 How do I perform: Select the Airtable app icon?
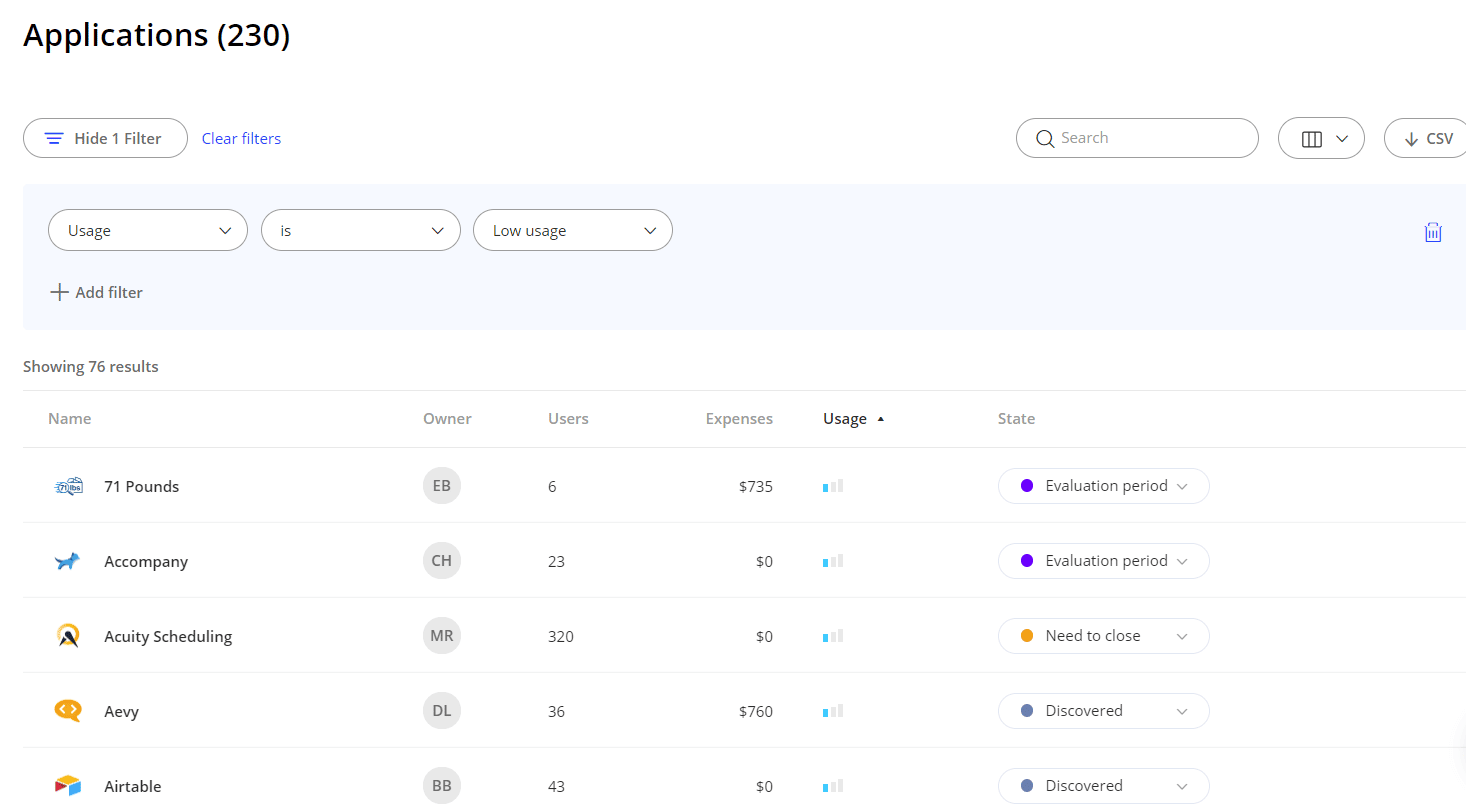coord(67,786)
